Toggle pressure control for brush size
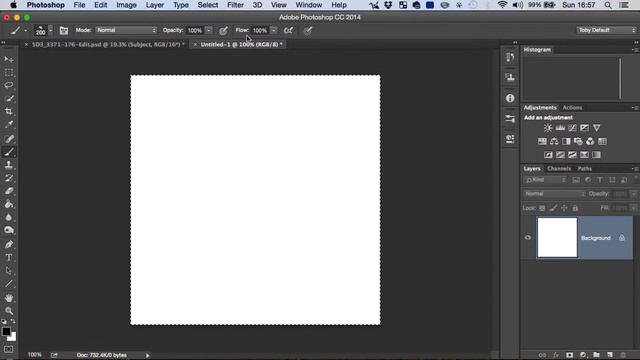 [x=308, y=31]
